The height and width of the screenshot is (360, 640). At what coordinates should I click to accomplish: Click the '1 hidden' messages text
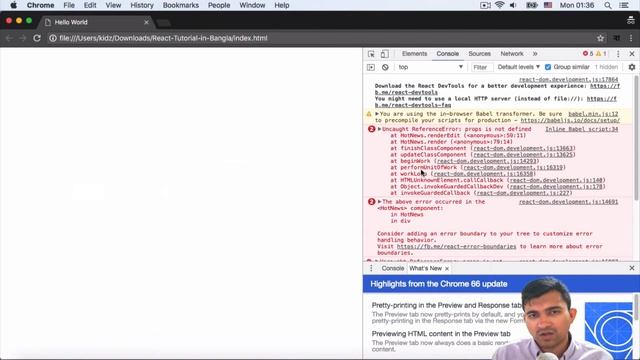click(x=606, y=67)
